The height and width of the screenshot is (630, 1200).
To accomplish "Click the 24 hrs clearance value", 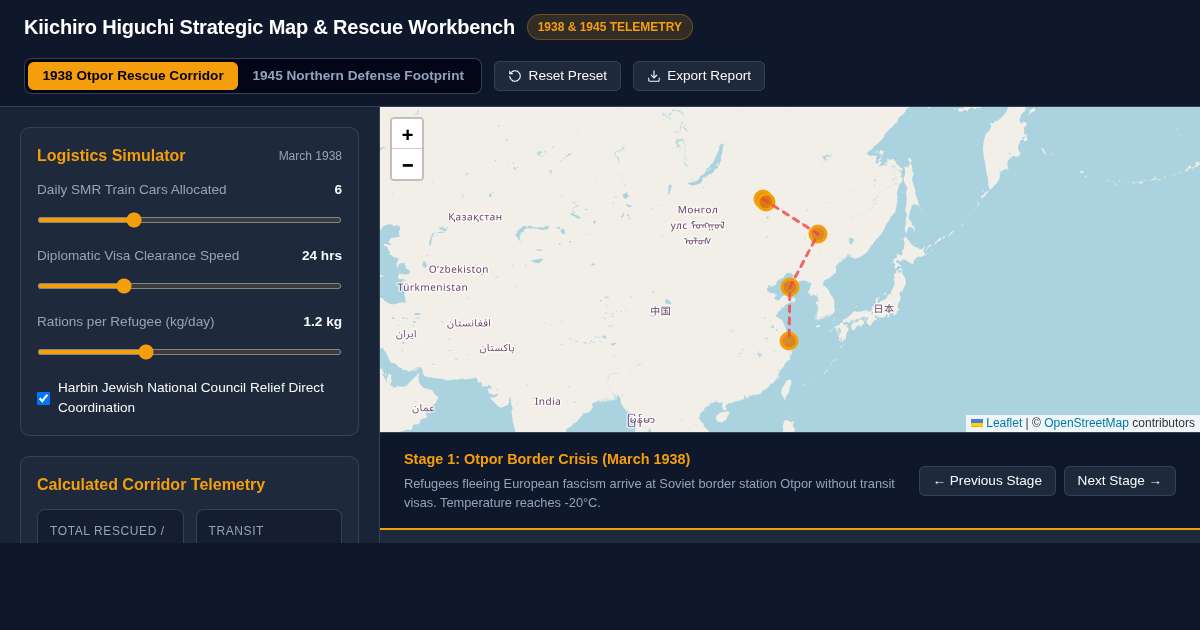I will (x=322, y=256).
